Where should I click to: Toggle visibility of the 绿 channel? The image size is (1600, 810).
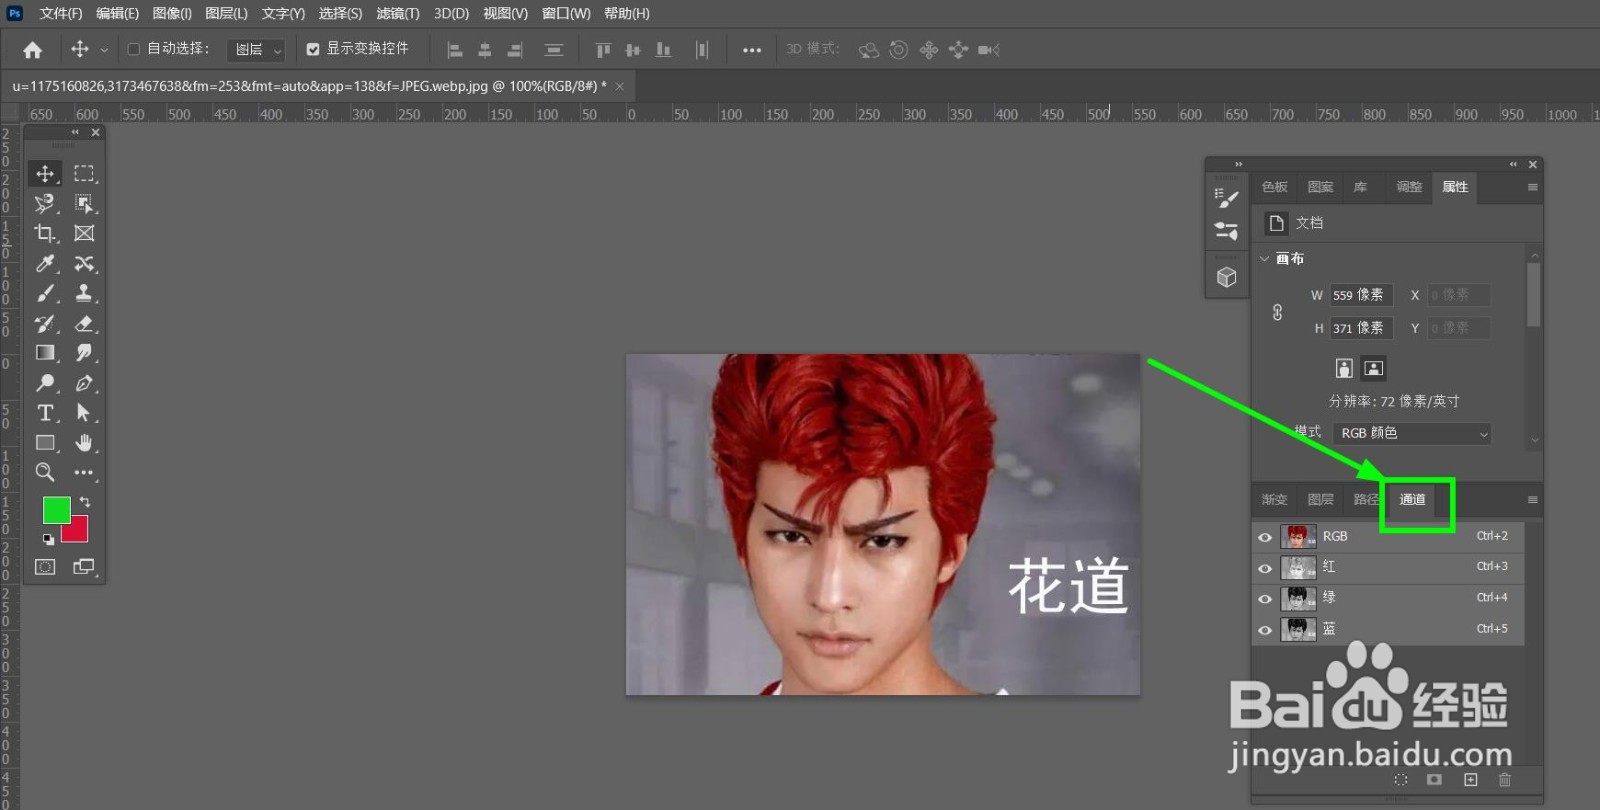[1265, 599]
